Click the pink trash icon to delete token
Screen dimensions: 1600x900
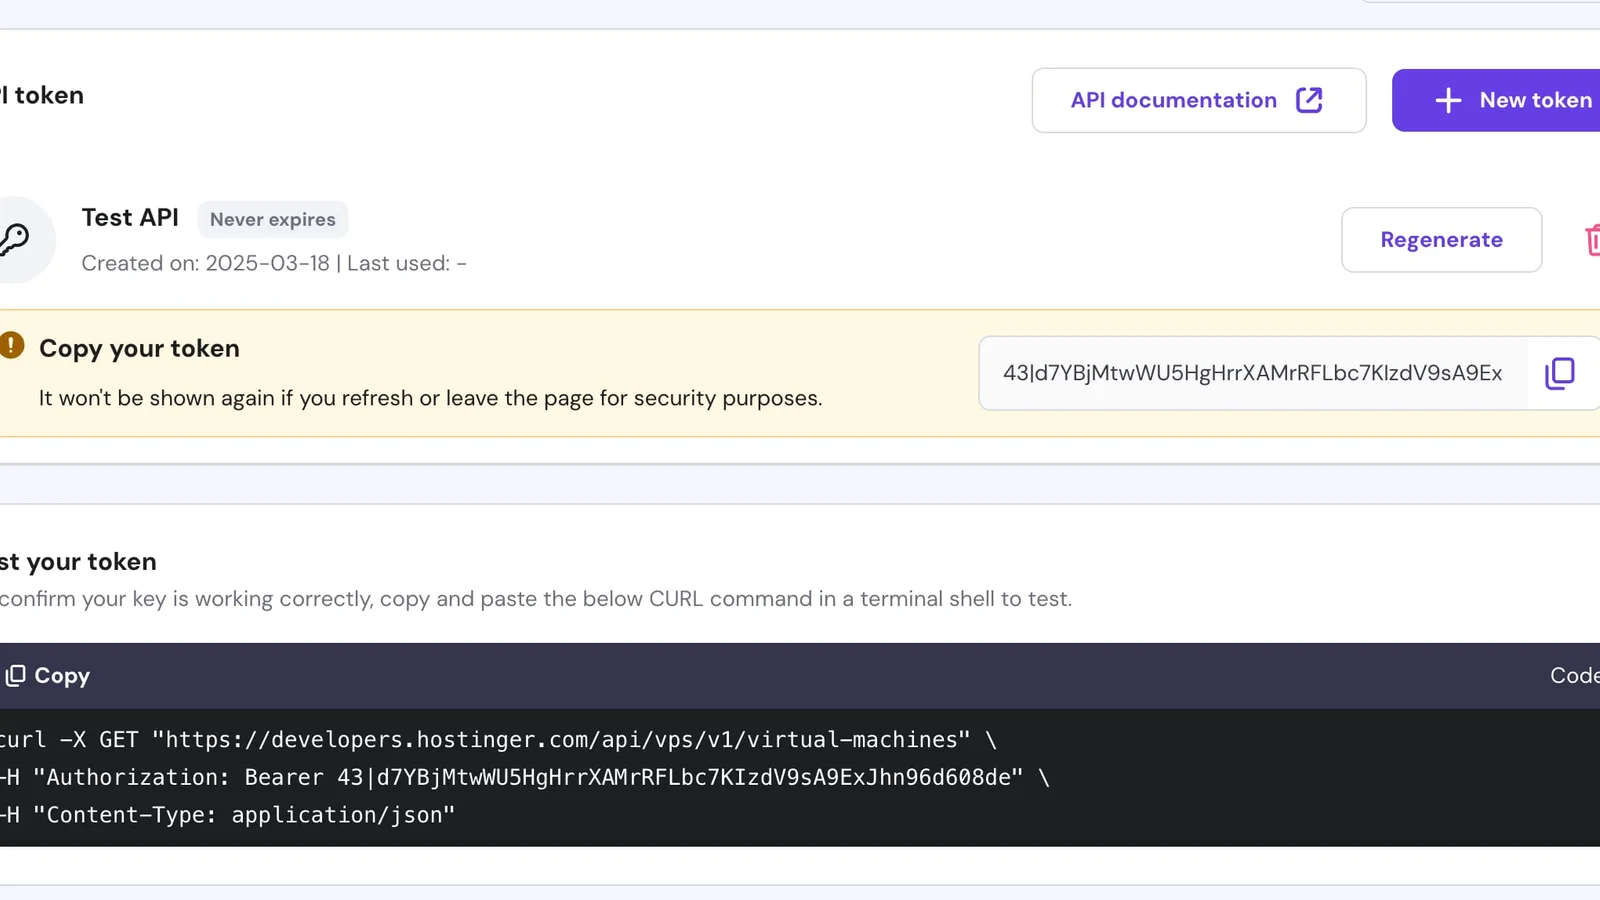[1592, 240]
